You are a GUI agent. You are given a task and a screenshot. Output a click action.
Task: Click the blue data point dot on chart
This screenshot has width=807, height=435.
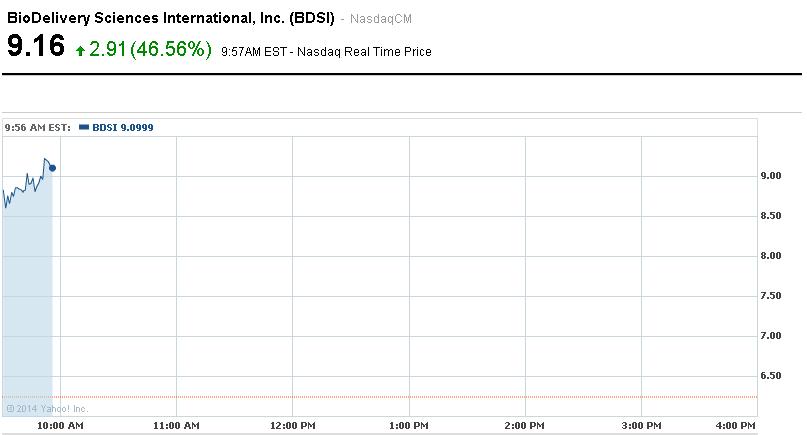pos(52,168)
